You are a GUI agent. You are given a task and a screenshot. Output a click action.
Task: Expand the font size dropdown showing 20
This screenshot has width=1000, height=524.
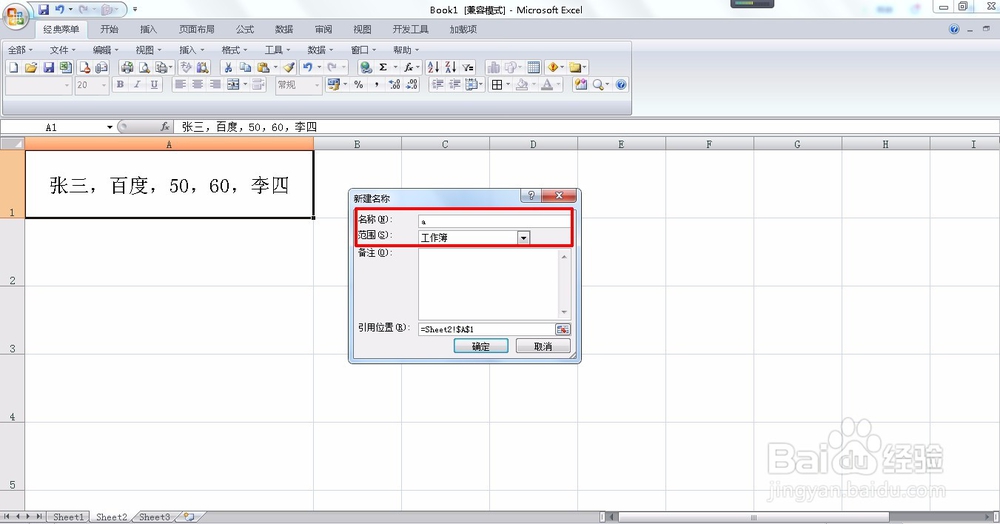tap(104, 85)
